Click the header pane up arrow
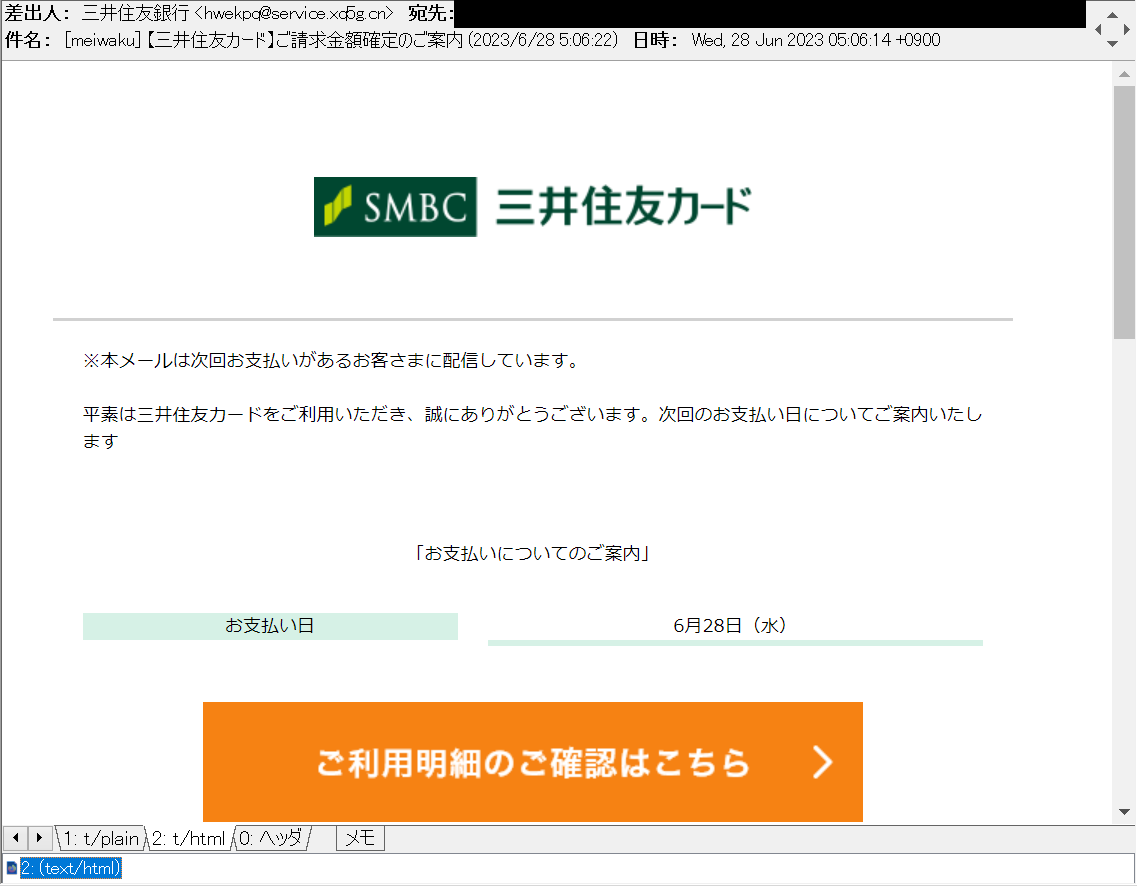The height and width of the screenshot is (886, 1137). [1112, 14]
